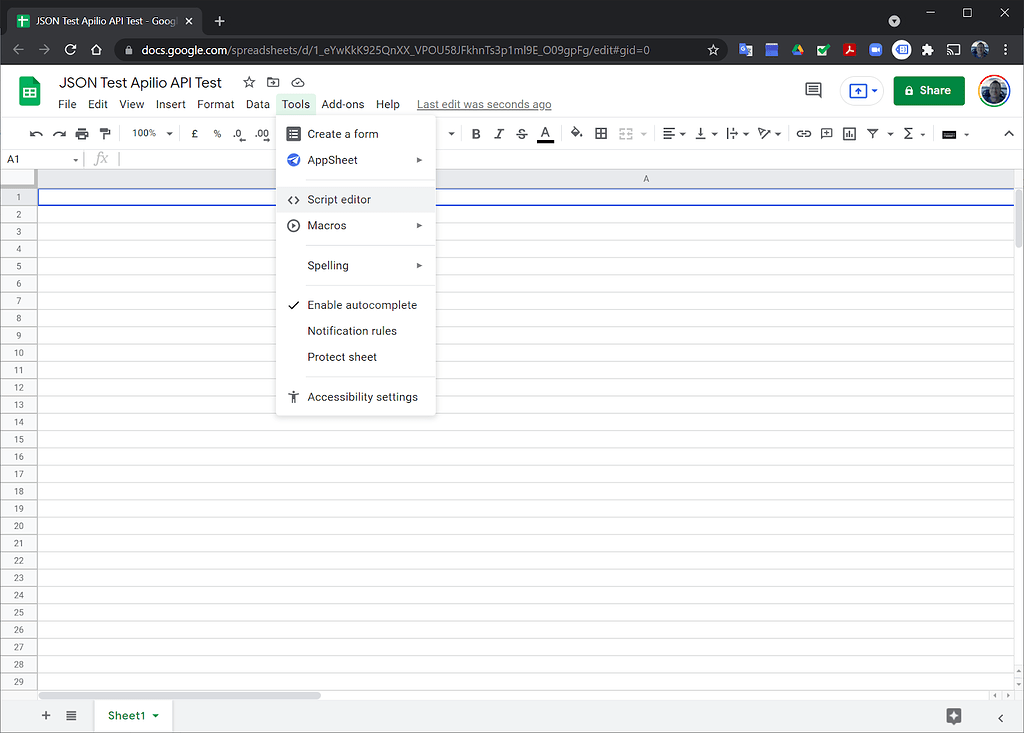
Task: Click the Share button
Action: tap(928, 90)
